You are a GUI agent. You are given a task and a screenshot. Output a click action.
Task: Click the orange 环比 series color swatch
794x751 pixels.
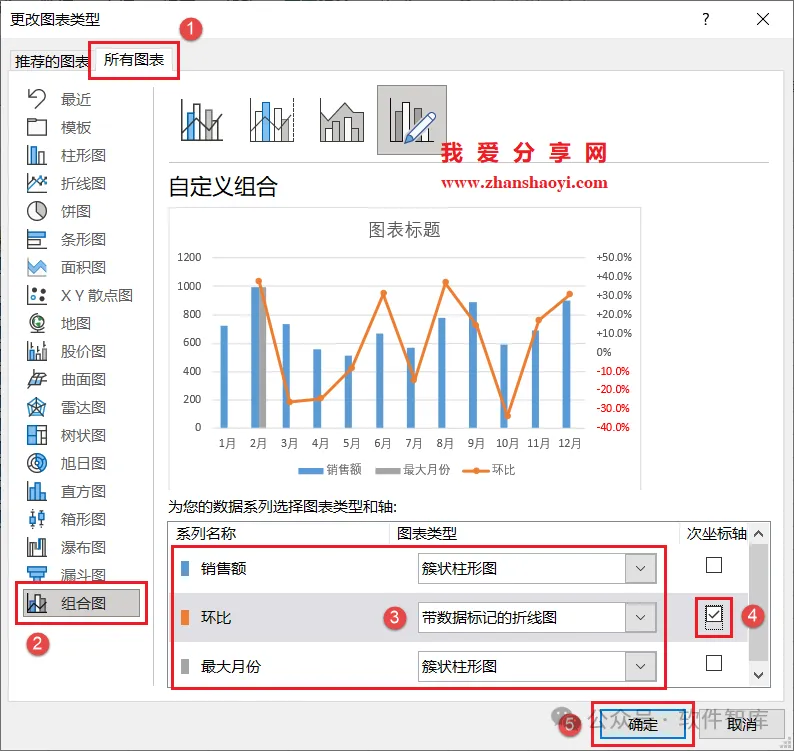(x=185, y=617)
